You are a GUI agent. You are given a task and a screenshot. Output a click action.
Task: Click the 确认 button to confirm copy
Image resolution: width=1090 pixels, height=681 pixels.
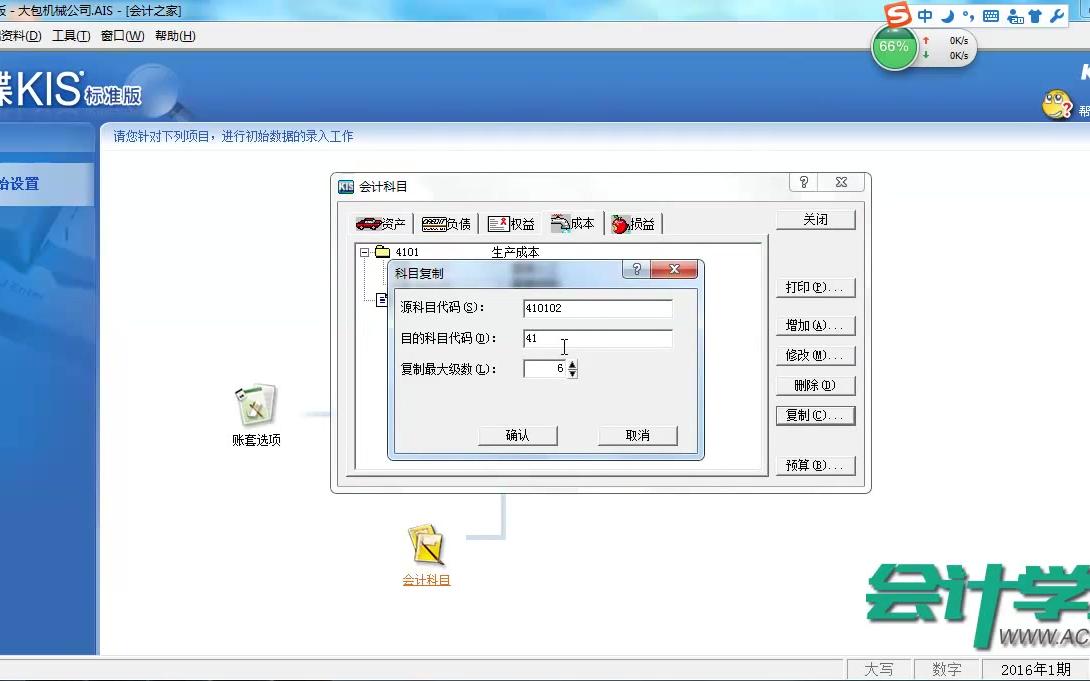517,435
